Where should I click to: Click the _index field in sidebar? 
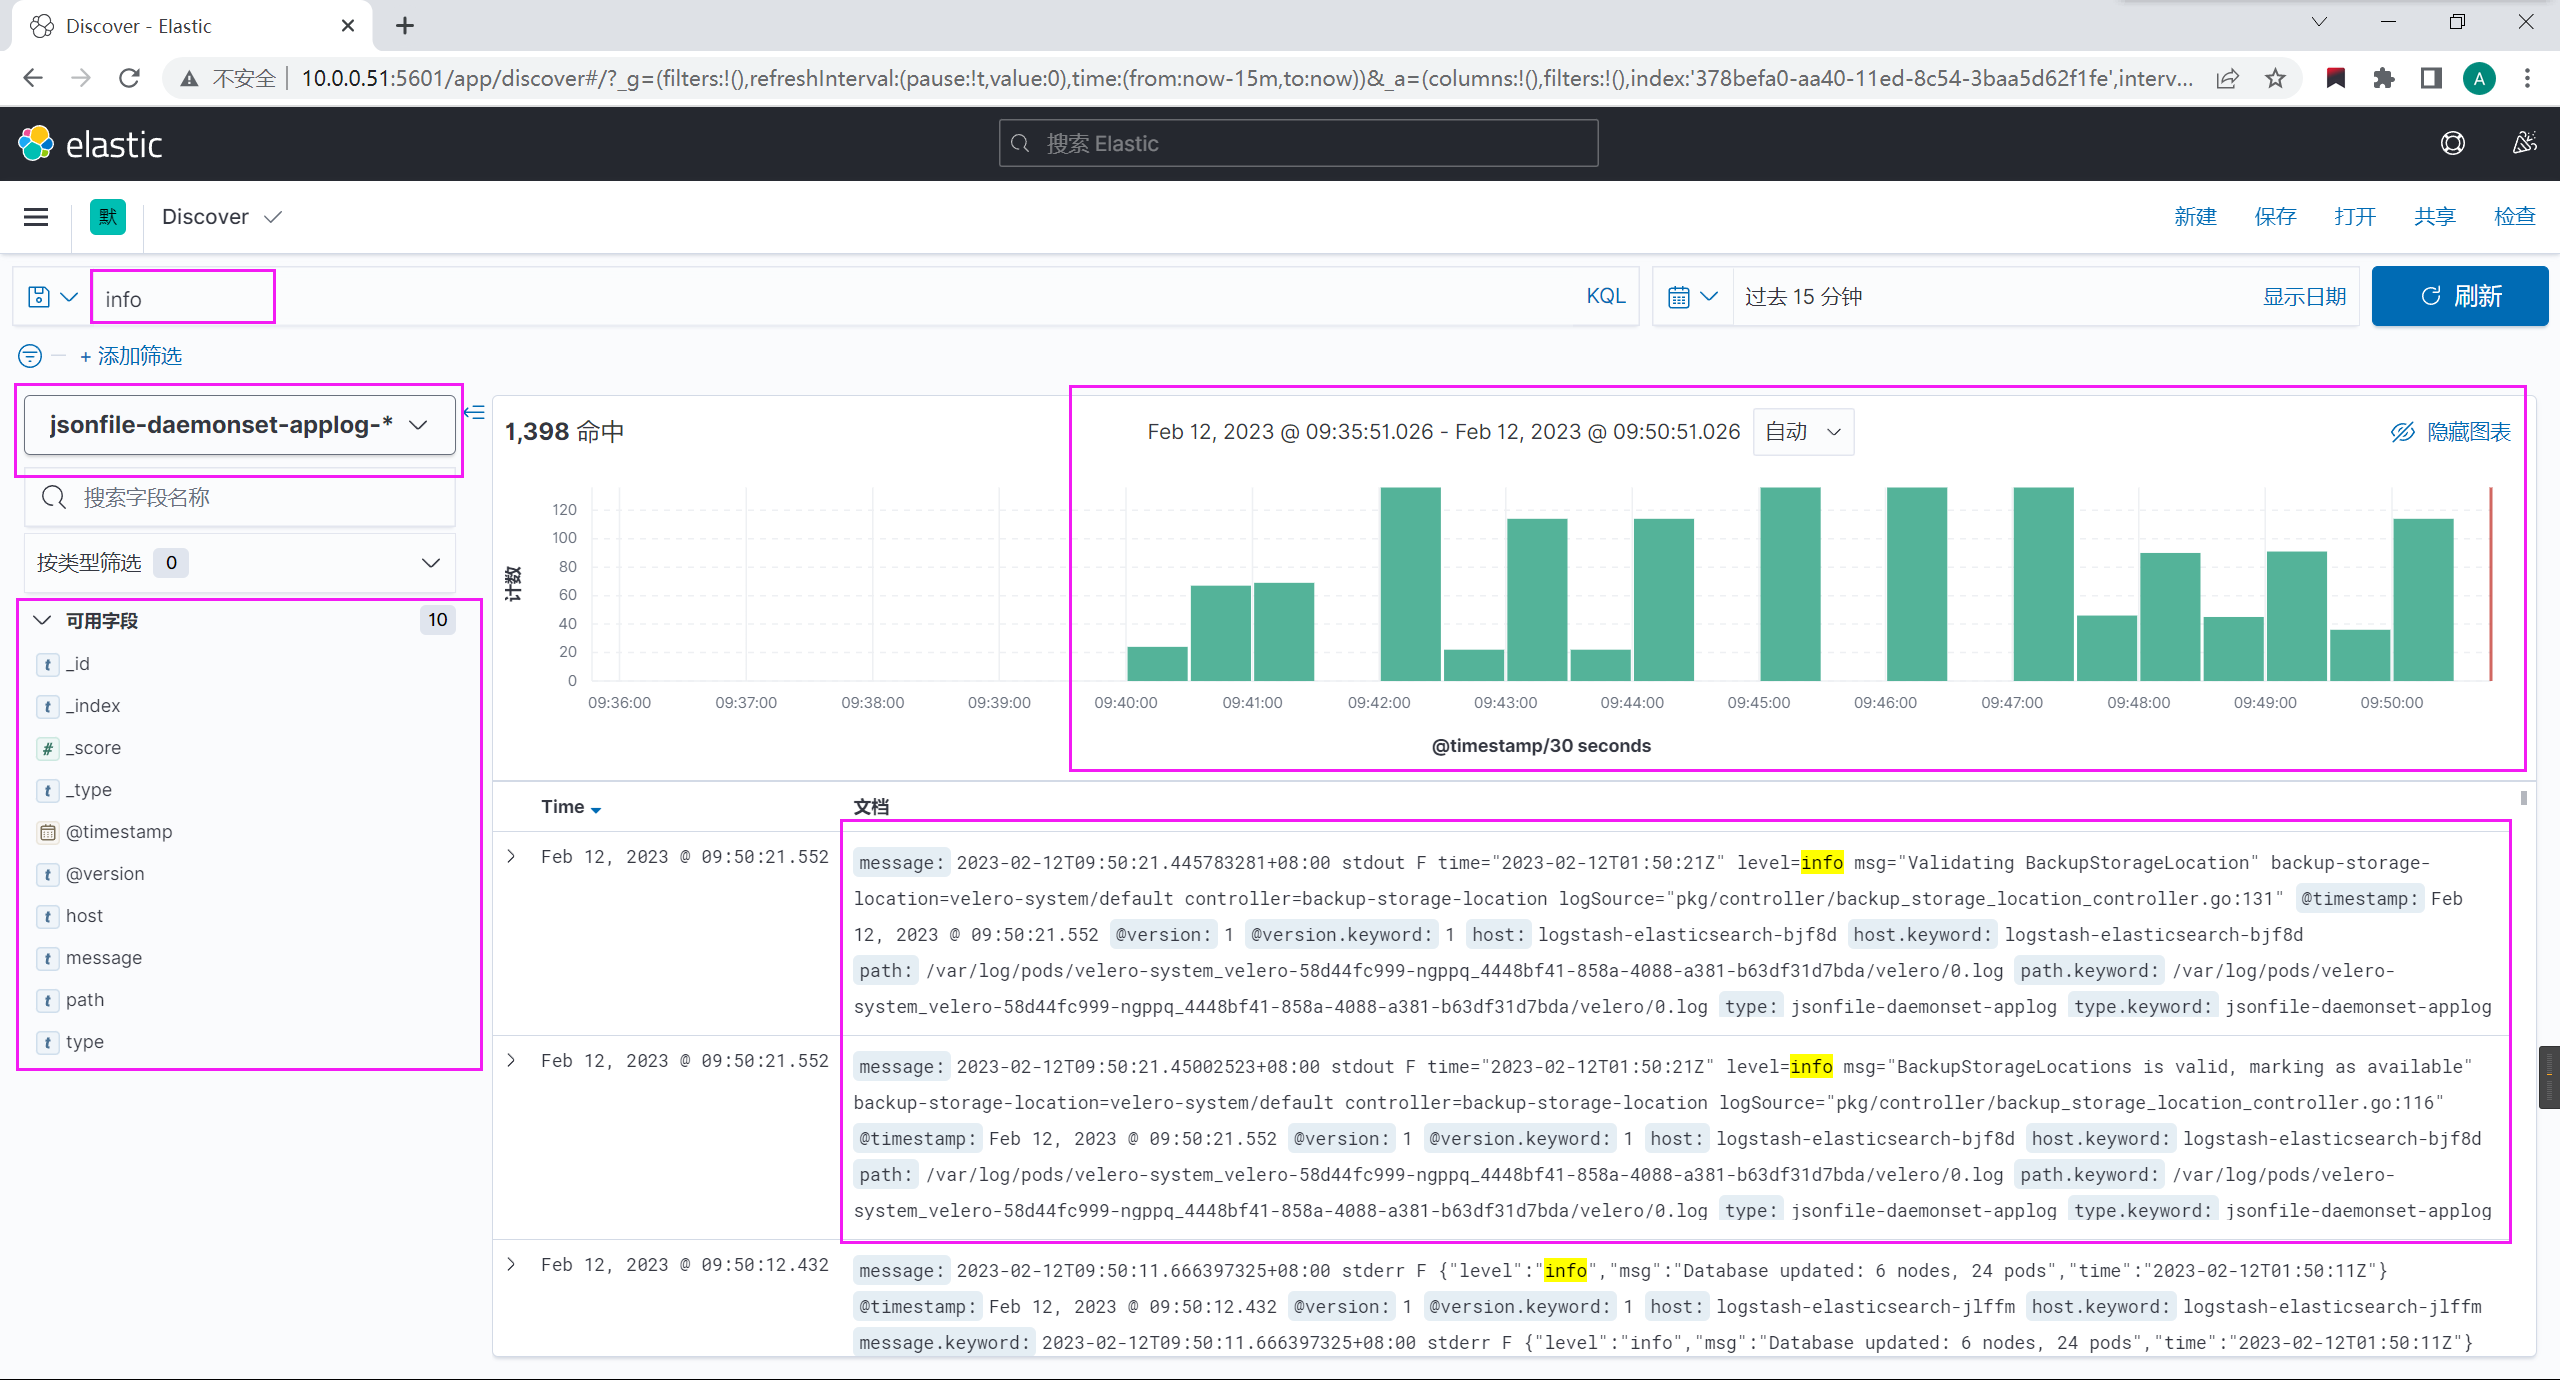pos(93,706)
